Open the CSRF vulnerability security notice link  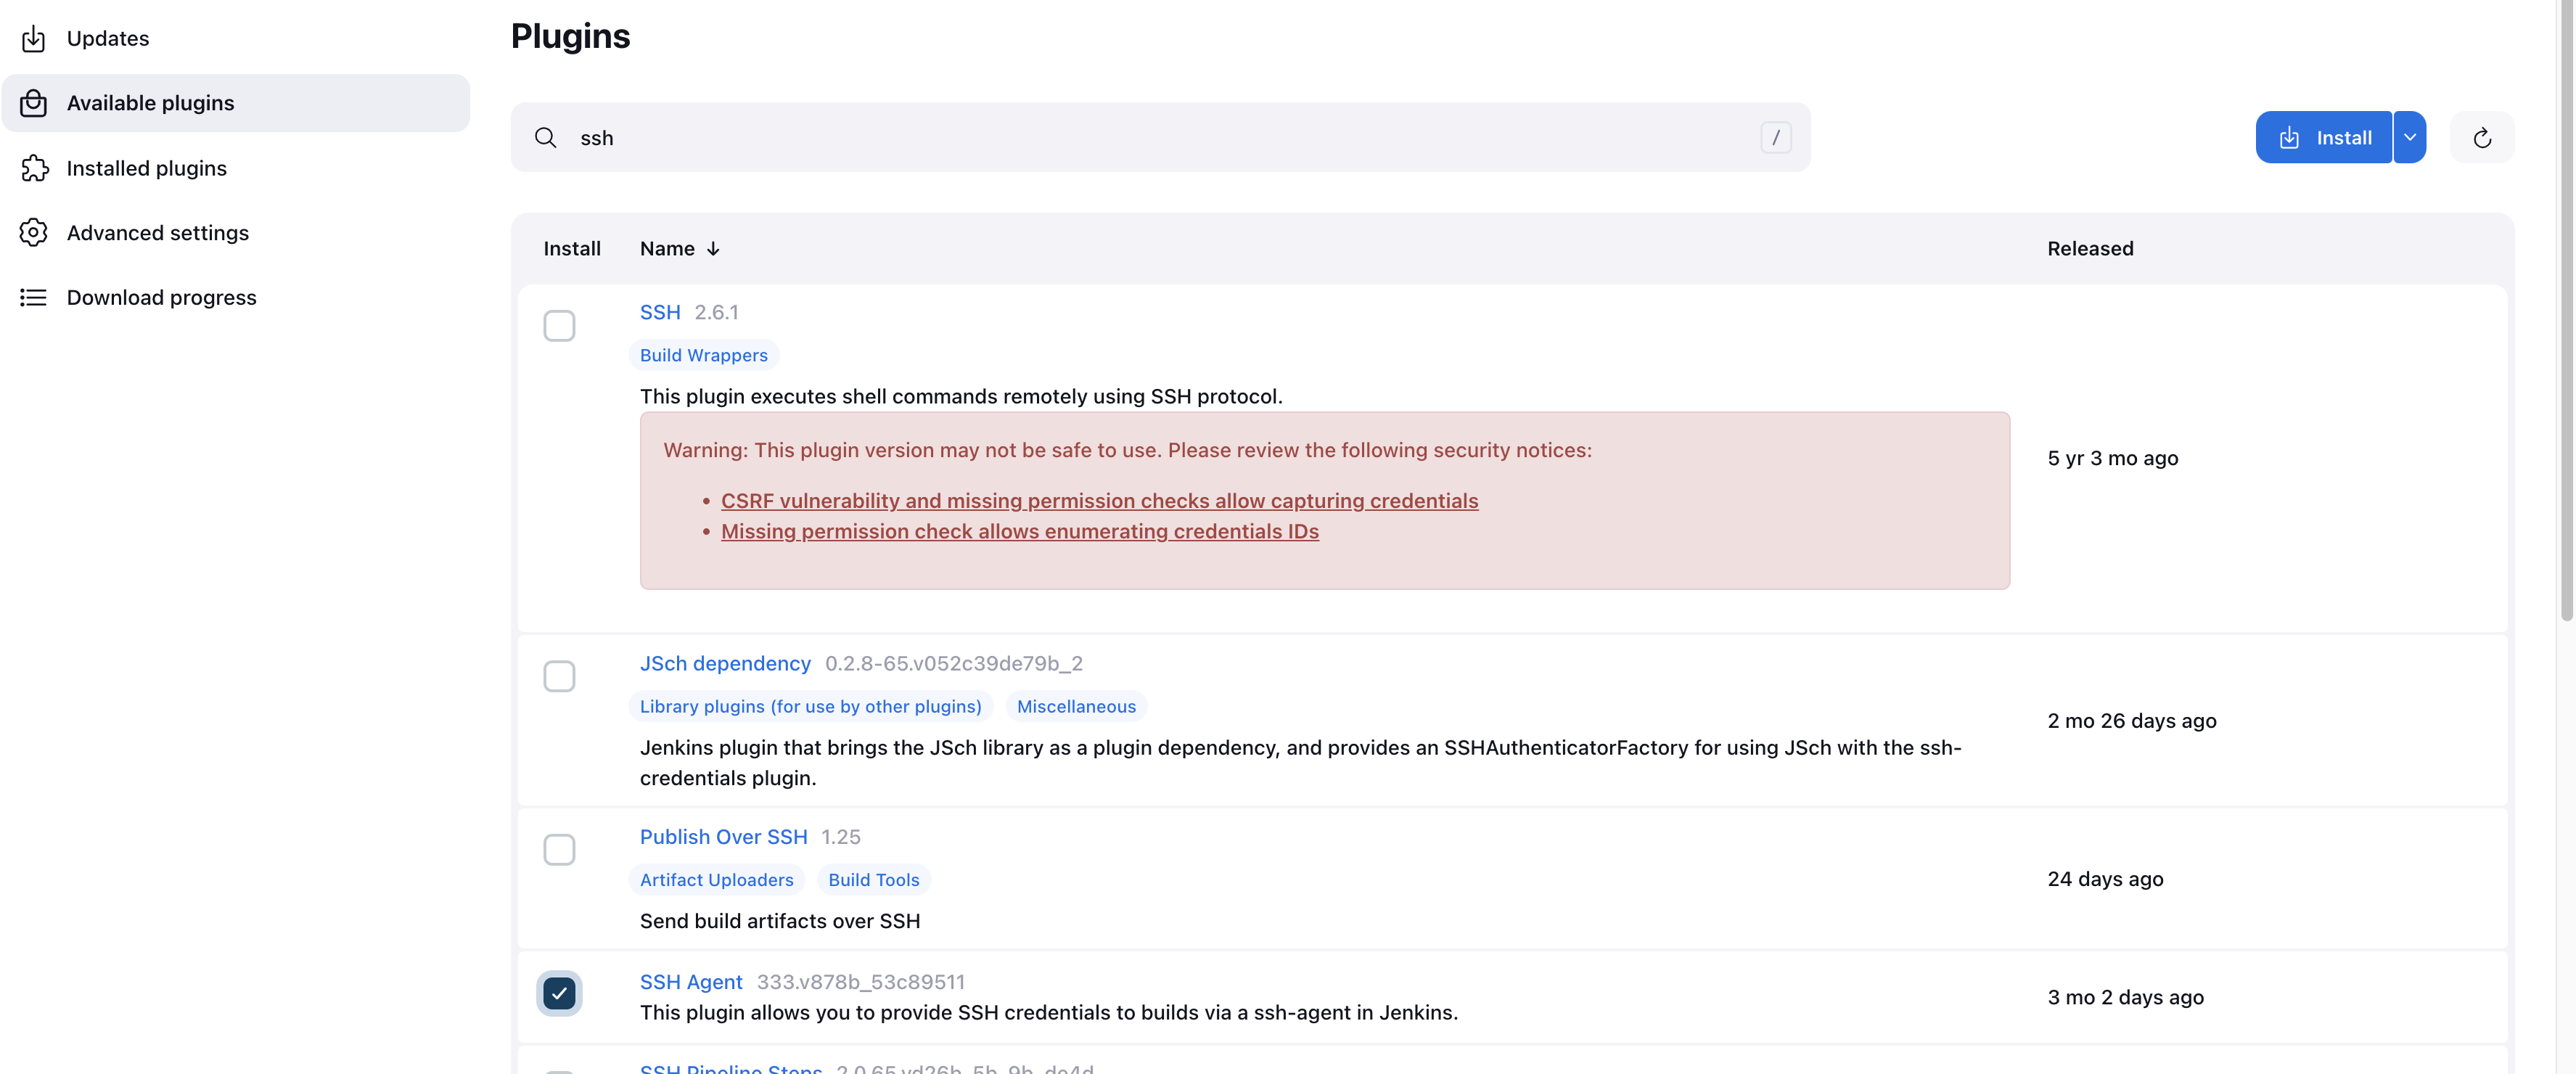(1099, 501)
